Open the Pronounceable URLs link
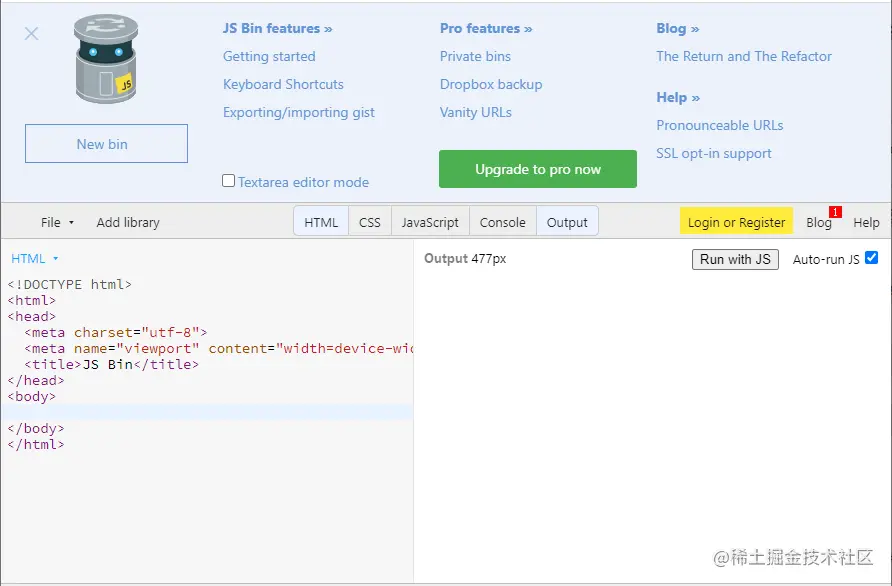Screen dimensions: 892x586 pyautogui.click(x=720, y=125)
